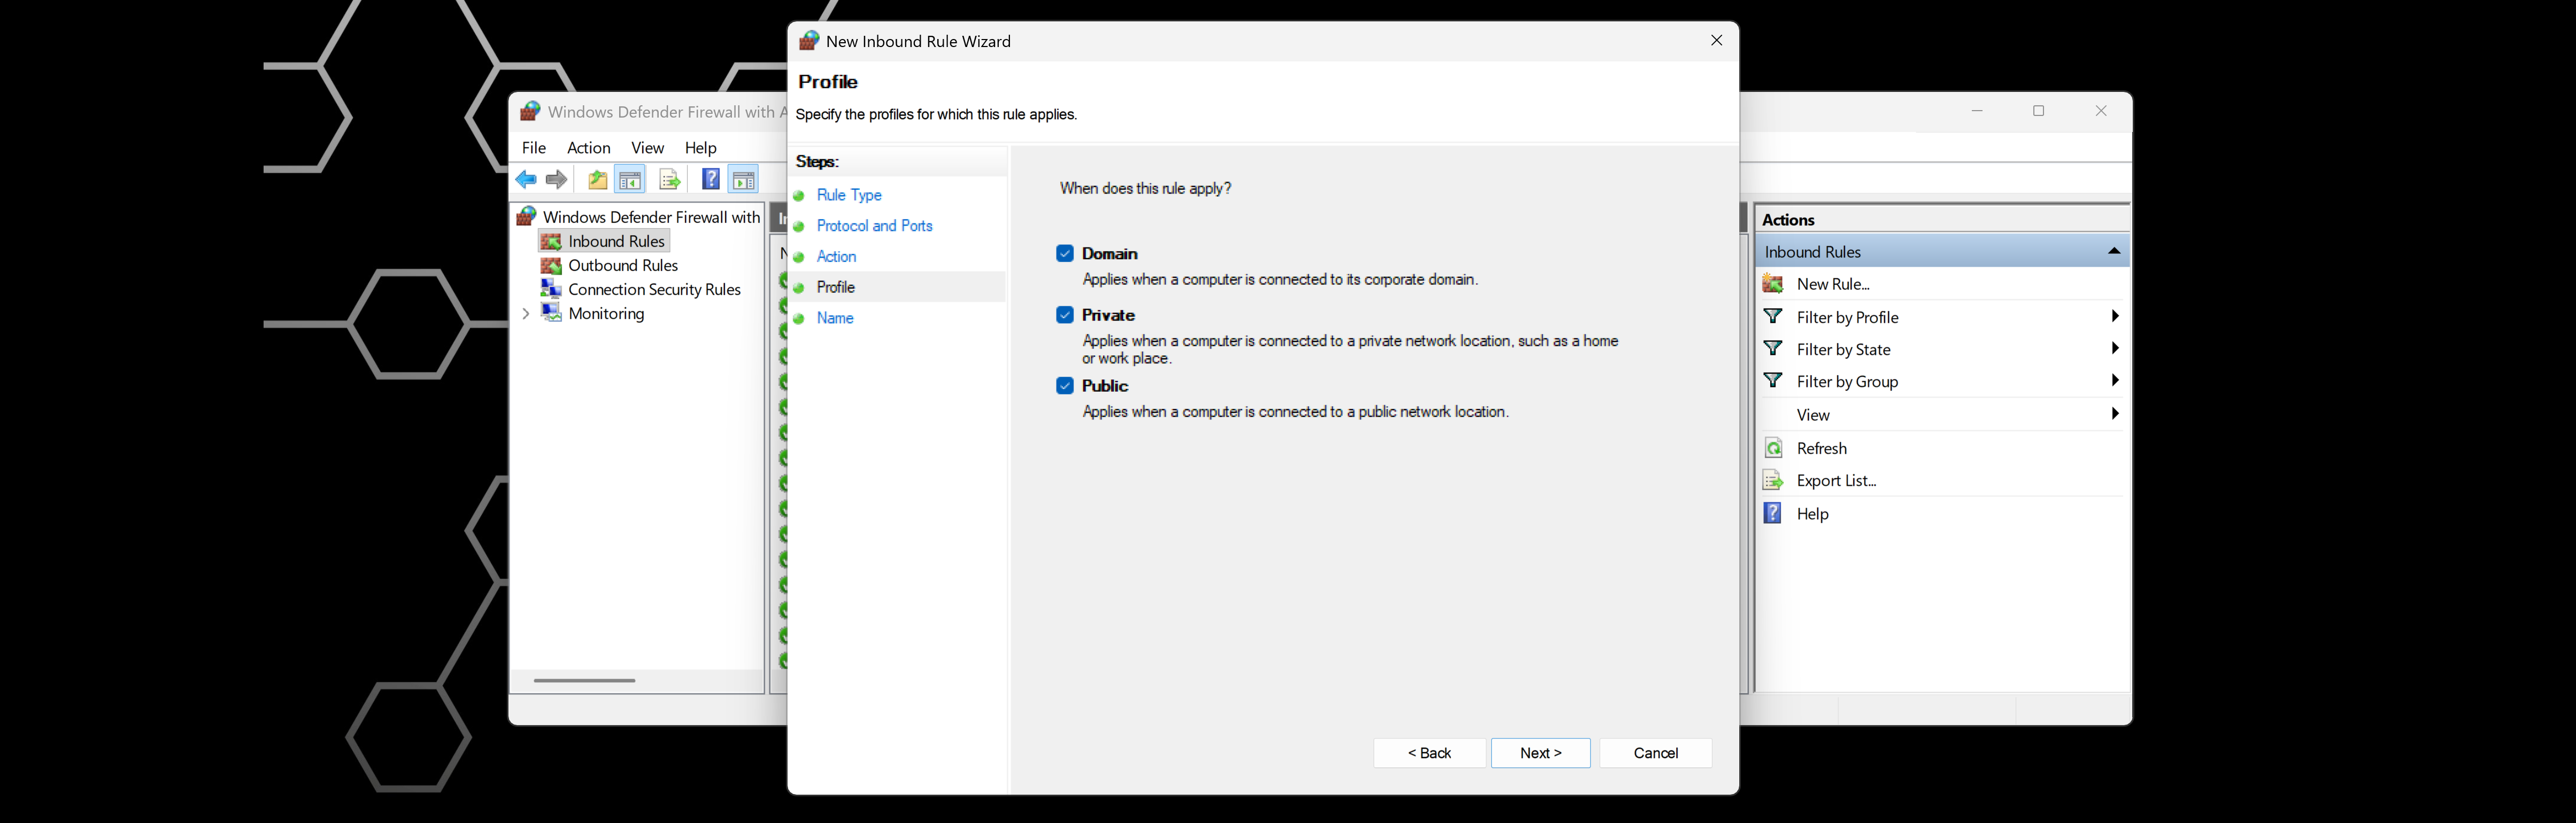Open the Filter by Profile submenu arrow

pyautogui.click(x=2115, y=316)
